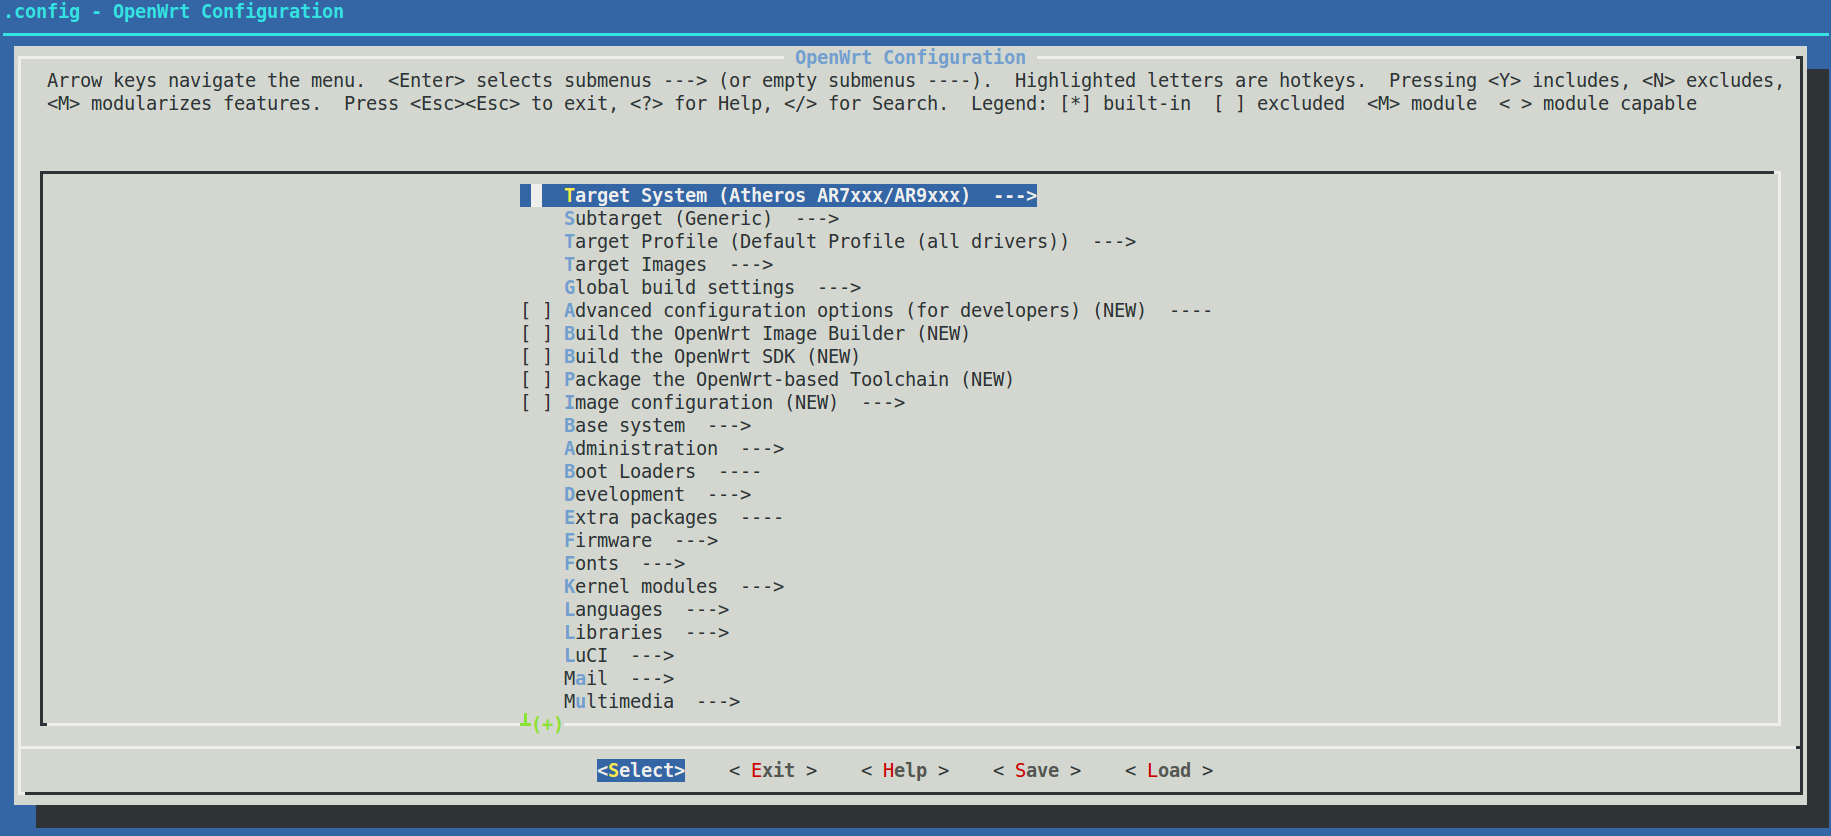Select the Boot Loaders entry
1831x836 pixels.
click(663, 472)
